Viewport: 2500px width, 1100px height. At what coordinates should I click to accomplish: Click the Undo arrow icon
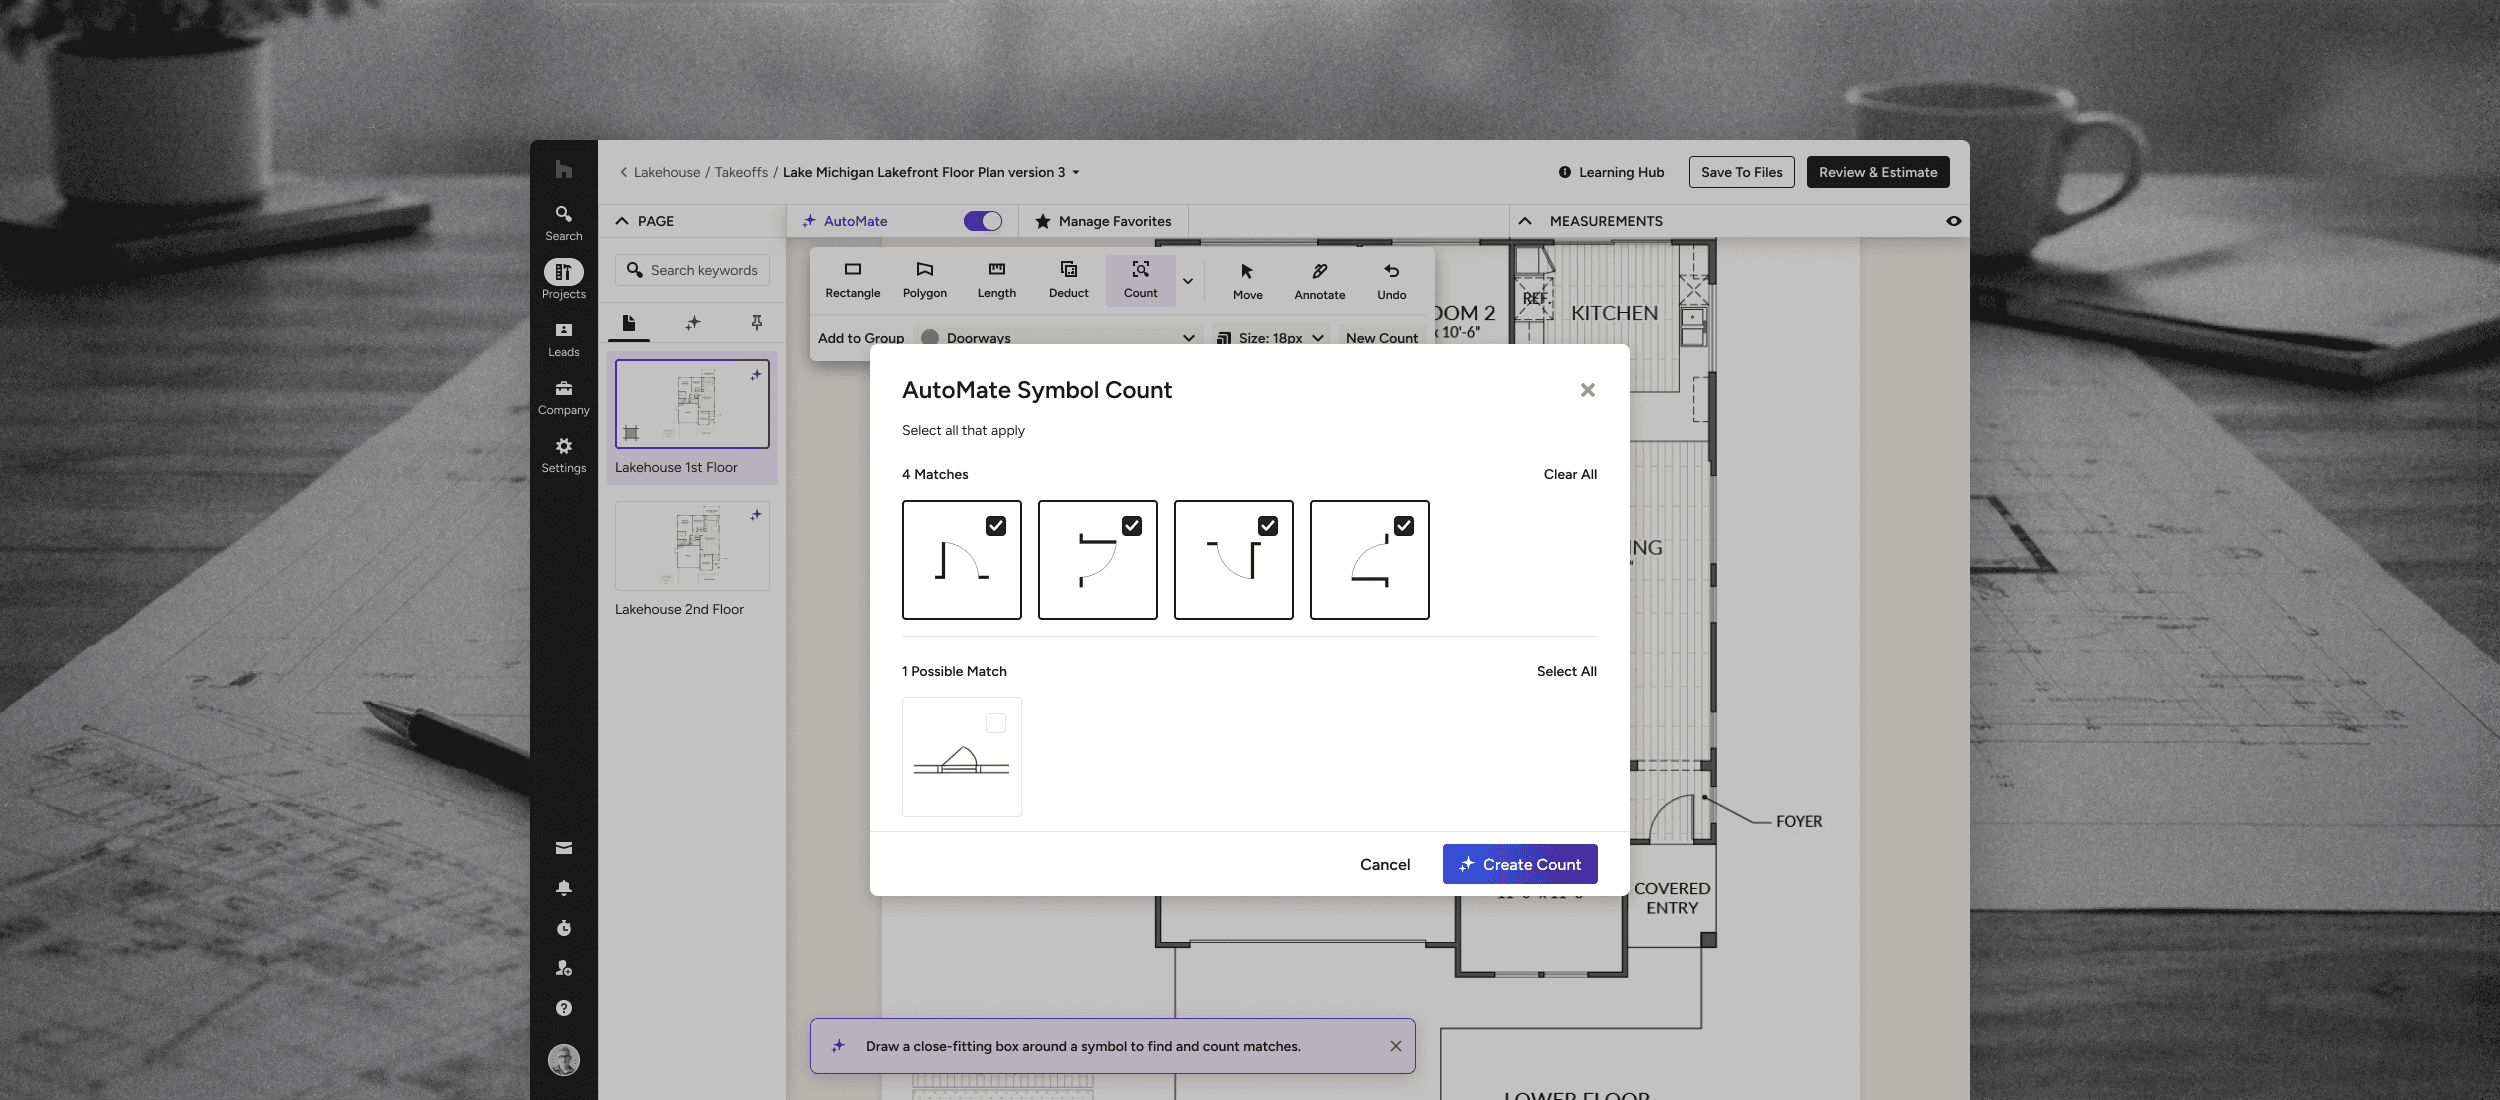click(1391, 271)
